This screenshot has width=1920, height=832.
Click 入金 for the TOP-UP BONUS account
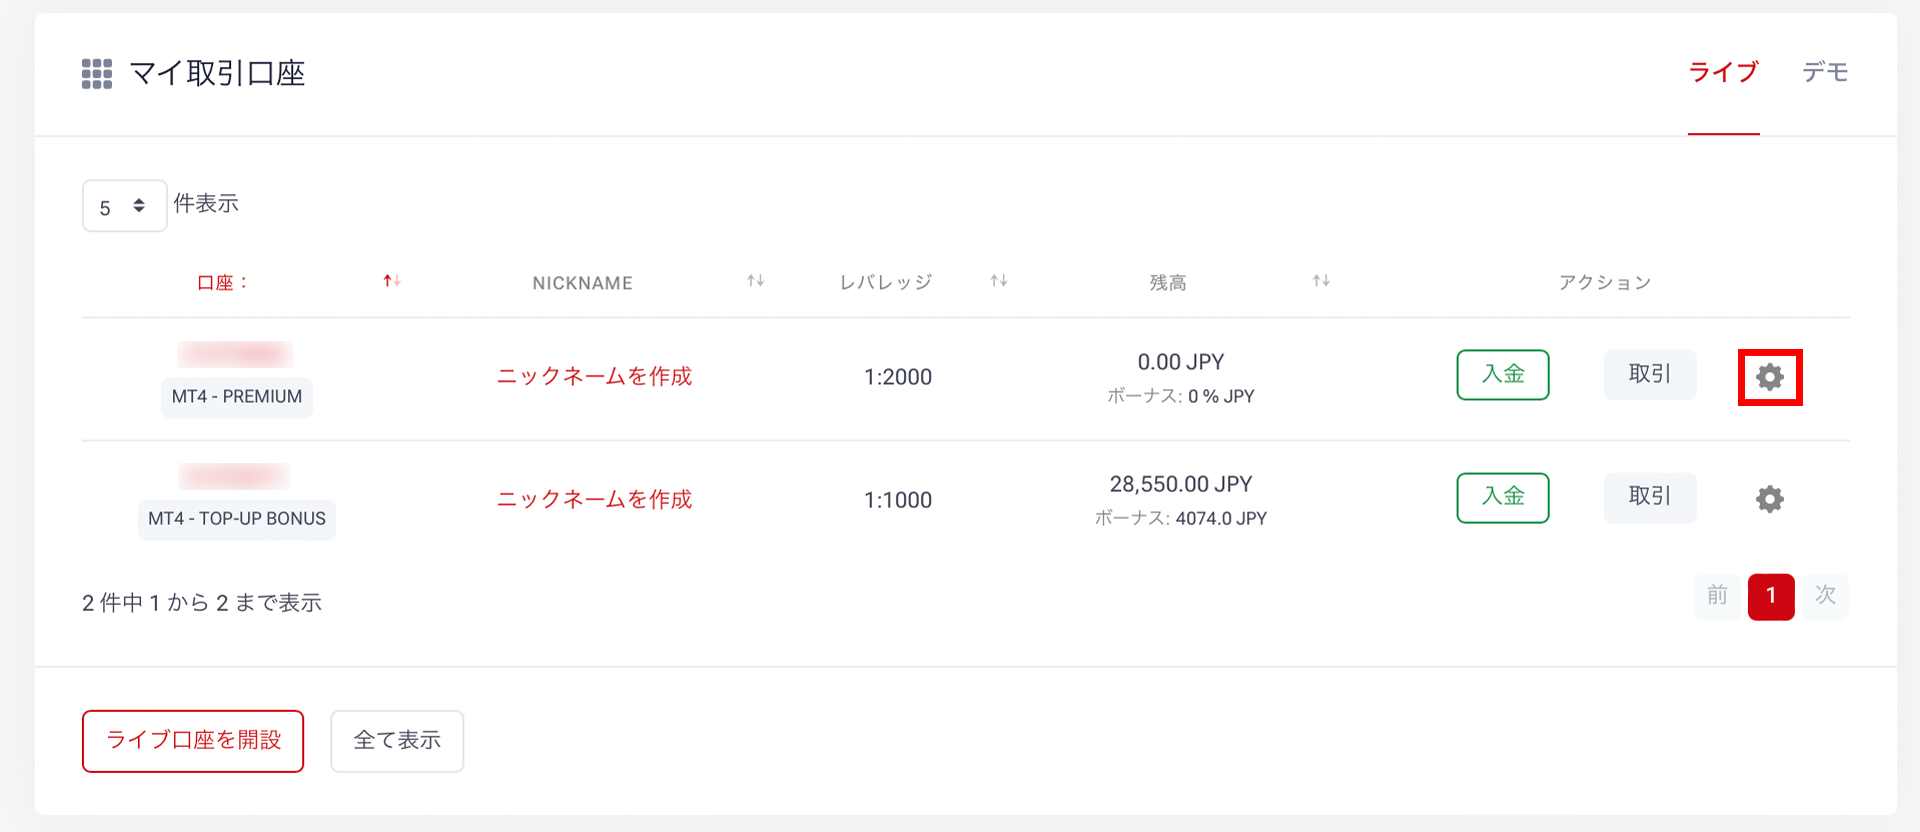[1502, 498]
